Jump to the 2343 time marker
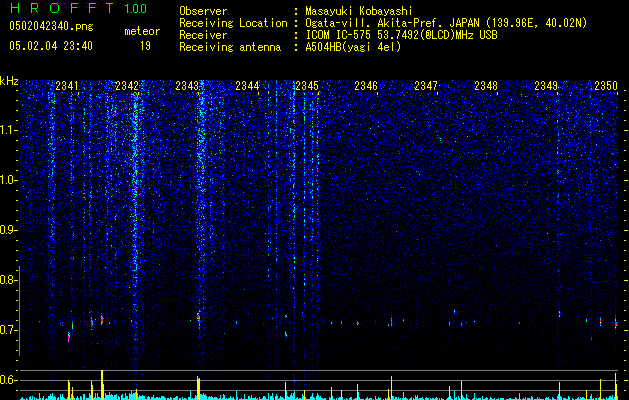 pyautogui.click(x=187, y=86)
